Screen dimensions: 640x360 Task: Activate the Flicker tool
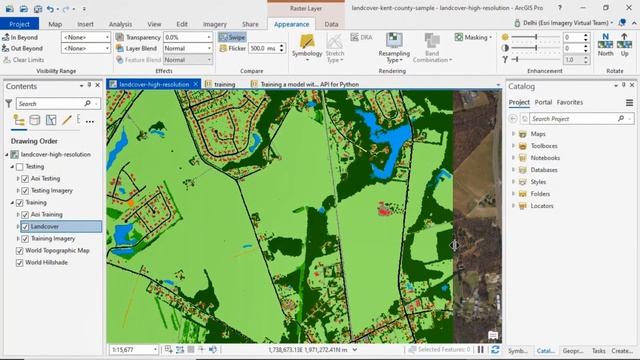(x=232, y=48)
